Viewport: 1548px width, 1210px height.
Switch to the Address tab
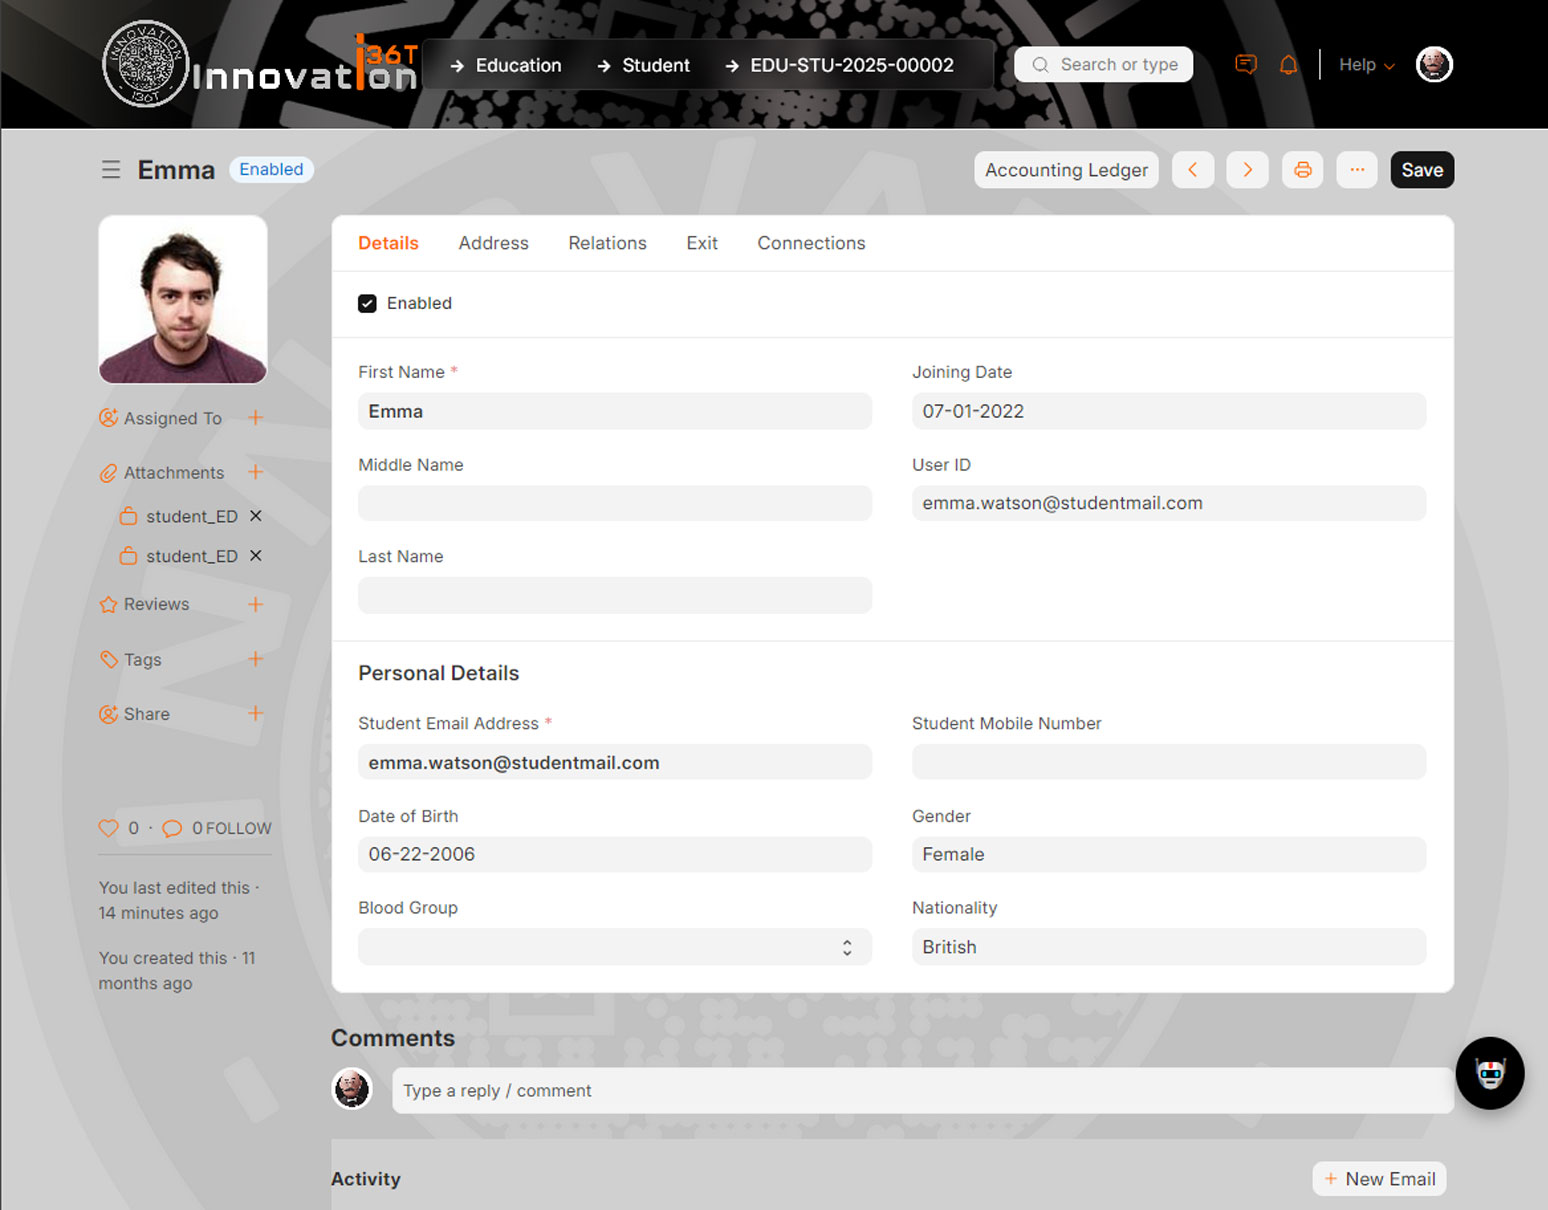493,243
